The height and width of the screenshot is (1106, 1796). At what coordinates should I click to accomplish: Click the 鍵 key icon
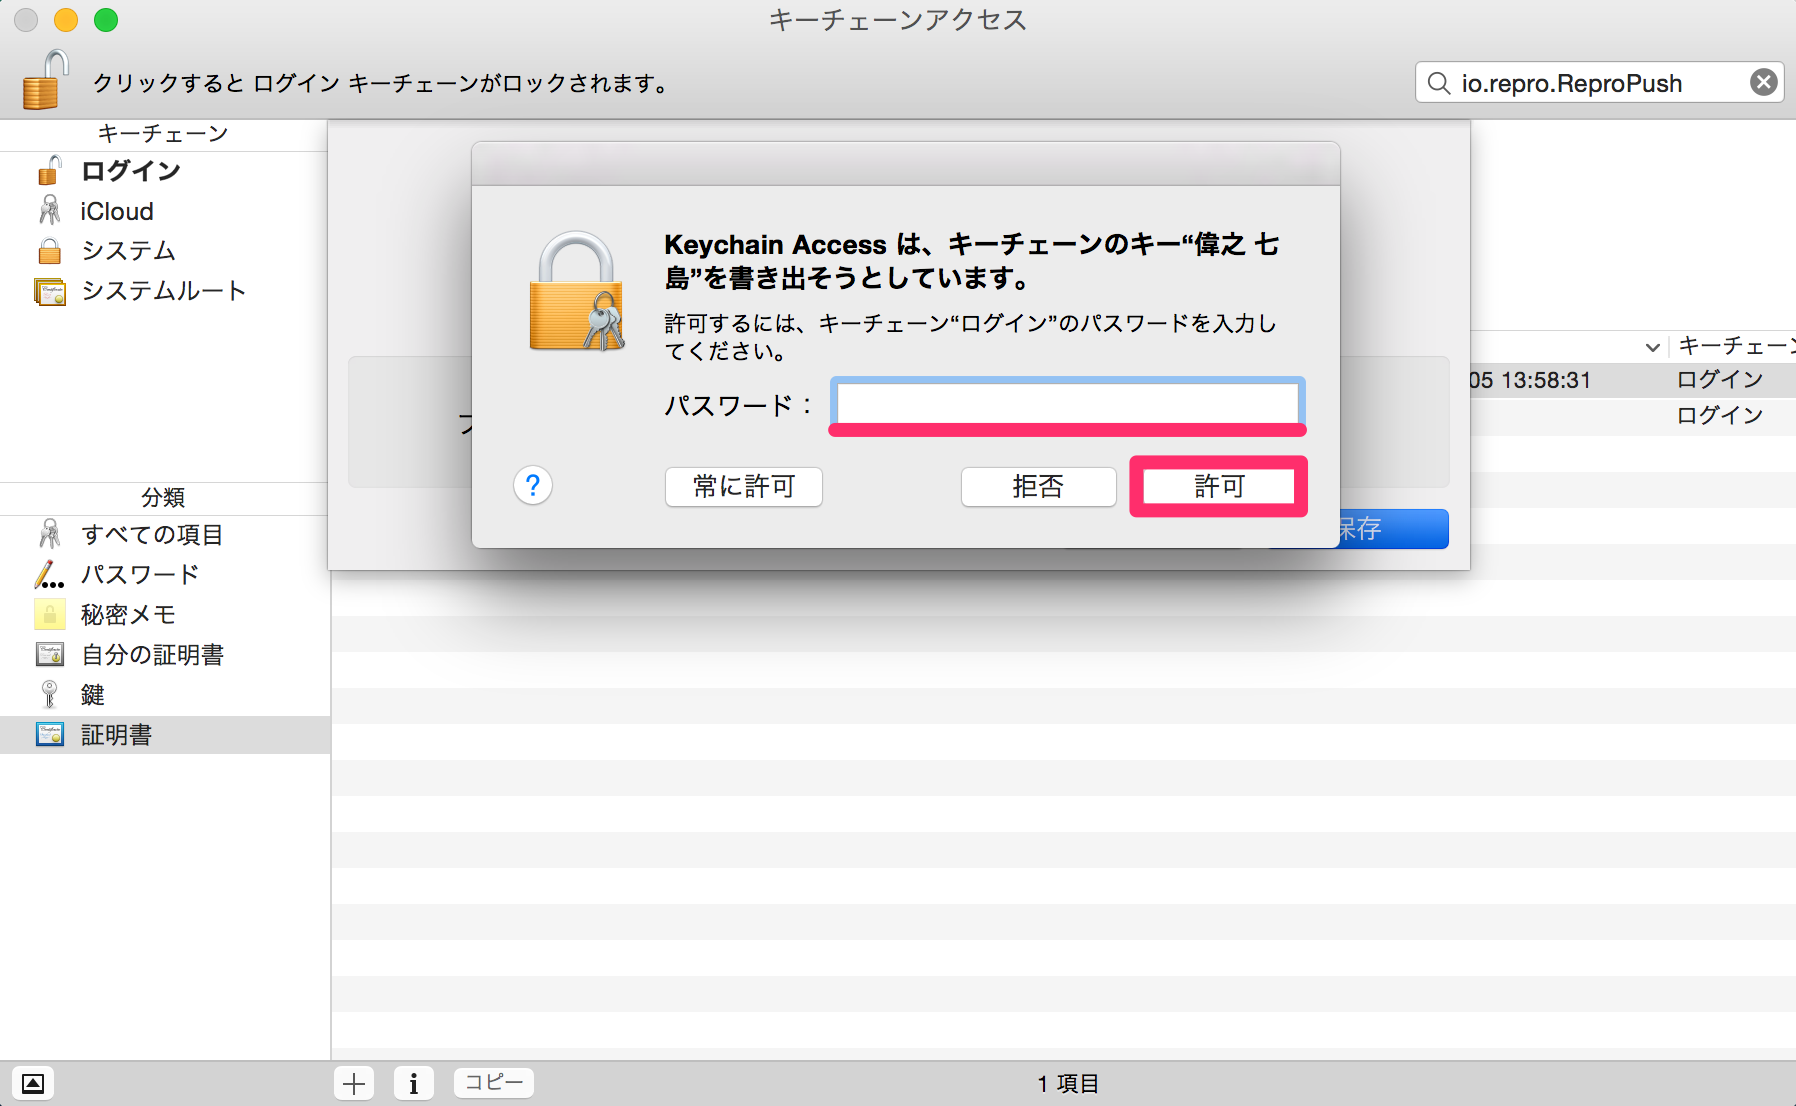point(49,694)
